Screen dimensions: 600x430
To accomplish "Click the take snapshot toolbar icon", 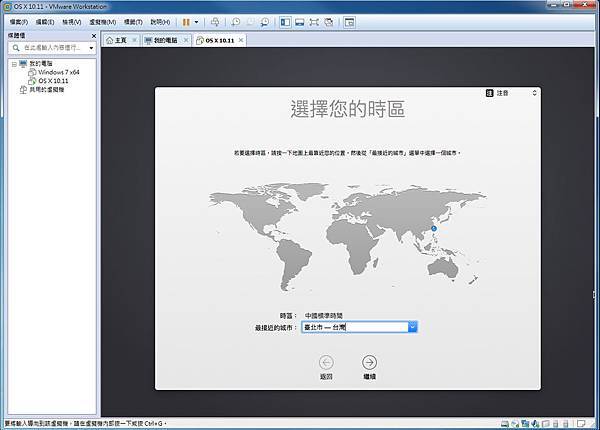I will [235, 21].
